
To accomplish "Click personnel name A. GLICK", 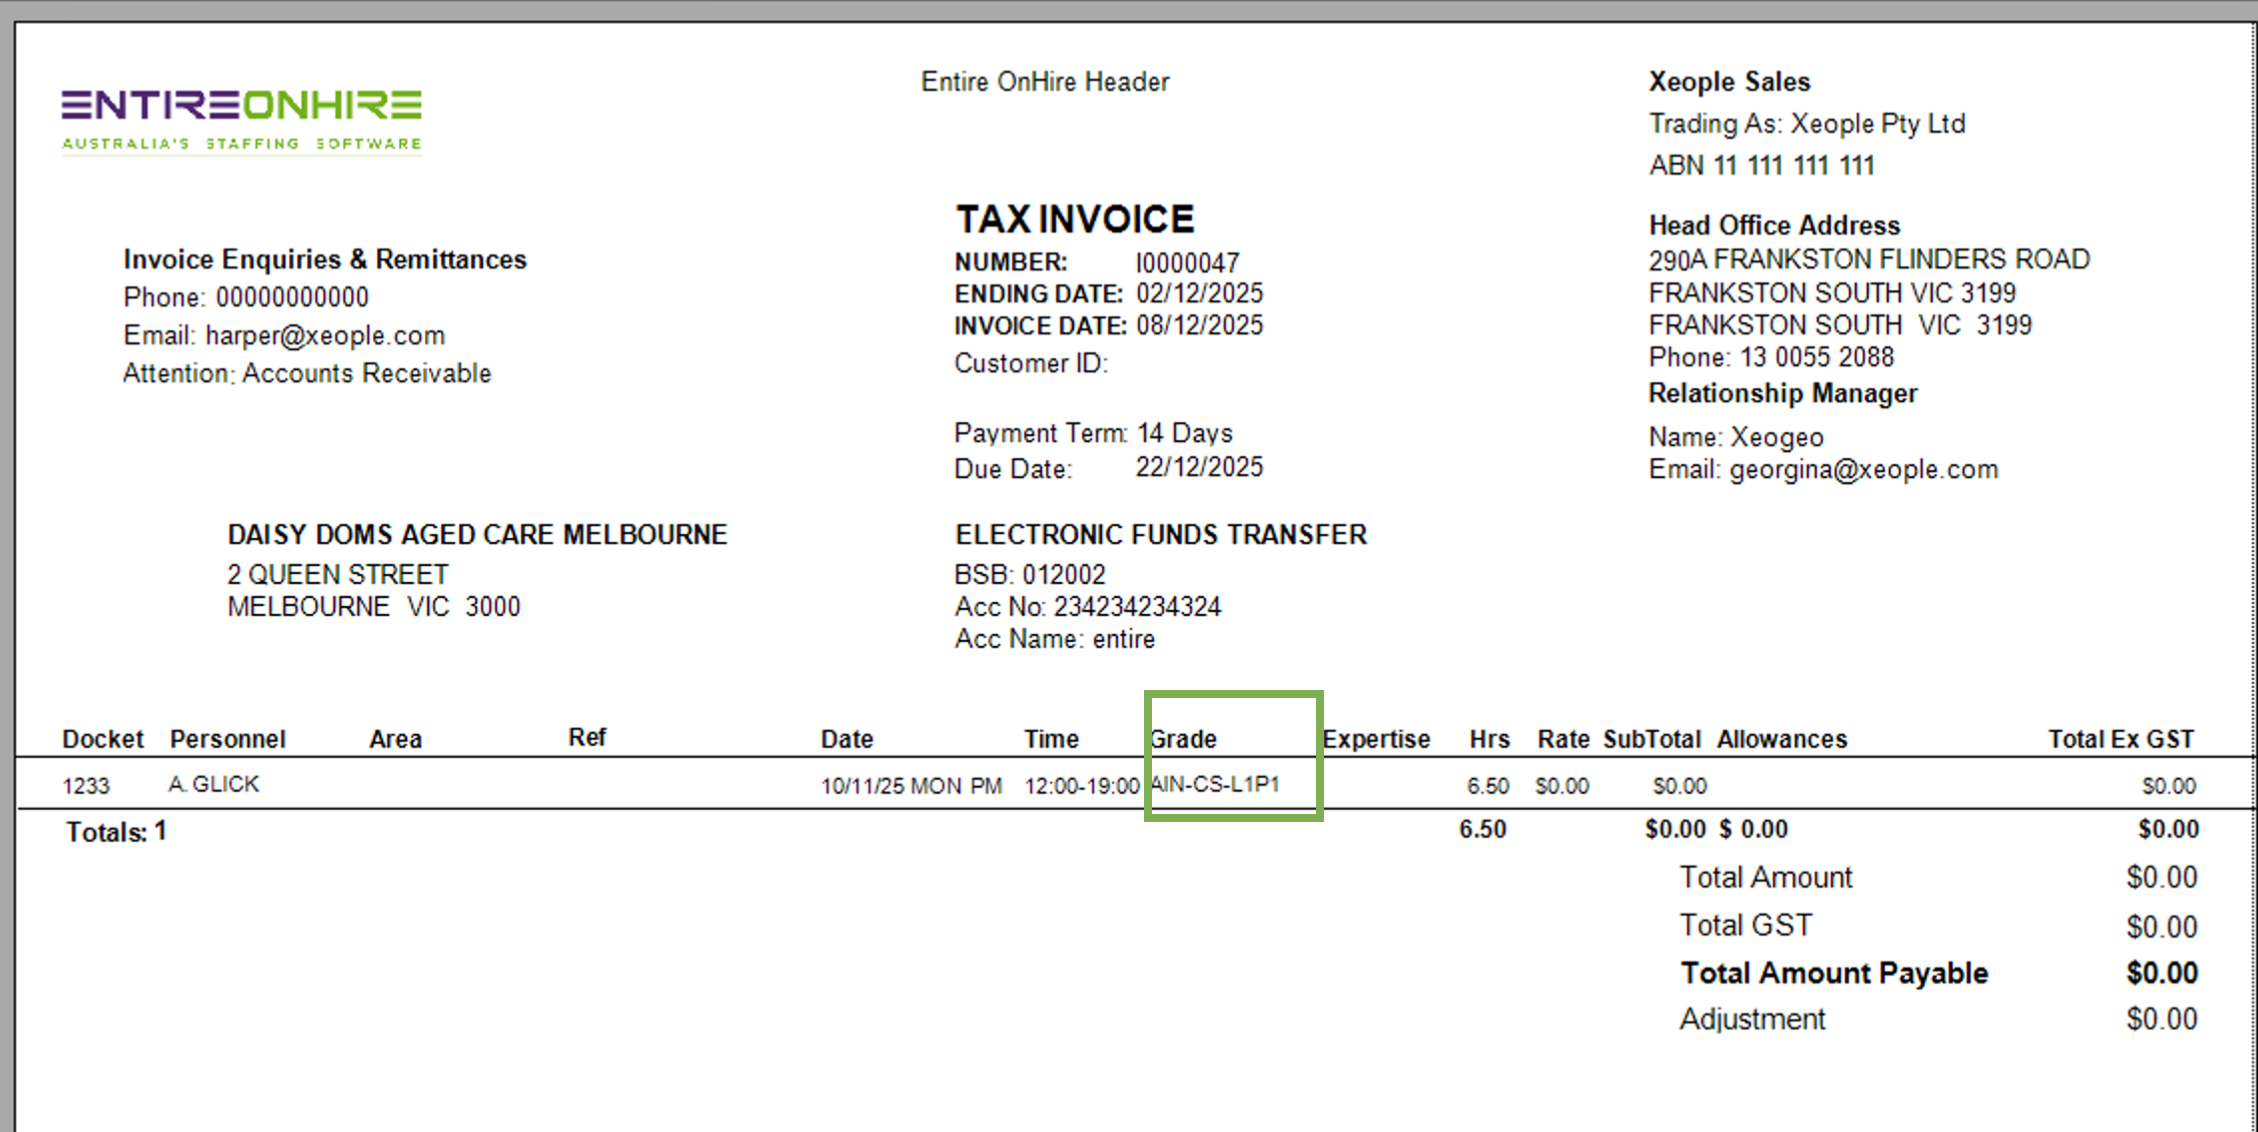I will [214, 784].
